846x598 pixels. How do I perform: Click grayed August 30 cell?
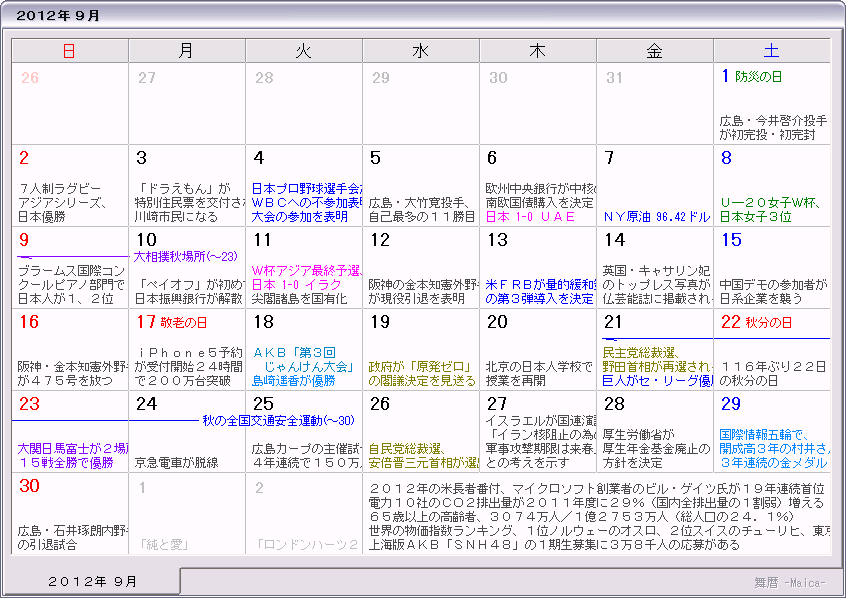[x=538, y=104]
